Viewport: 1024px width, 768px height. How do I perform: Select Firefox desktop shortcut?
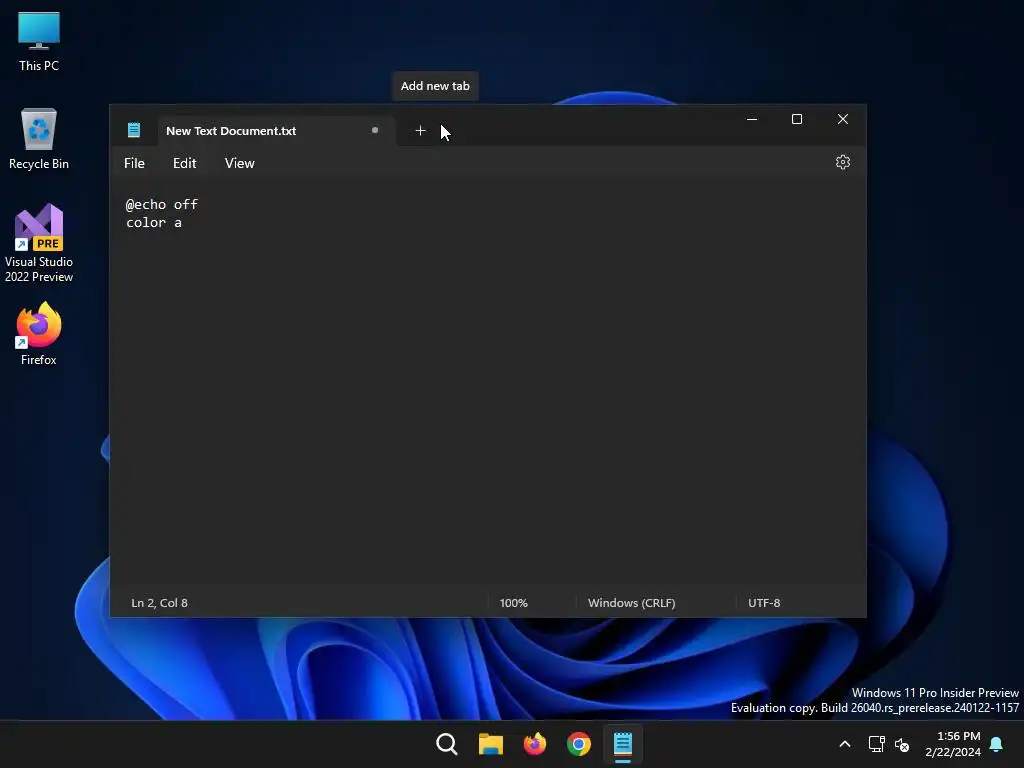point(39,334)
